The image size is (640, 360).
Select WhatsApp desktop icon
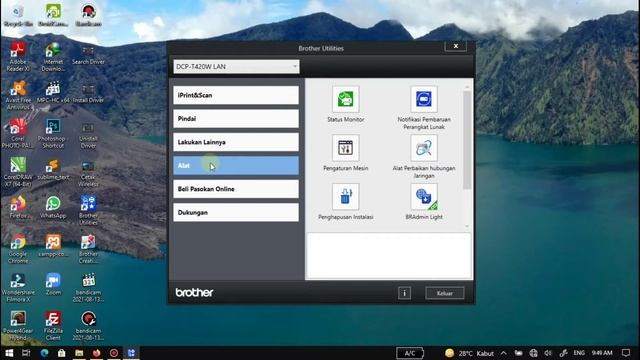(x=53, y=207)
